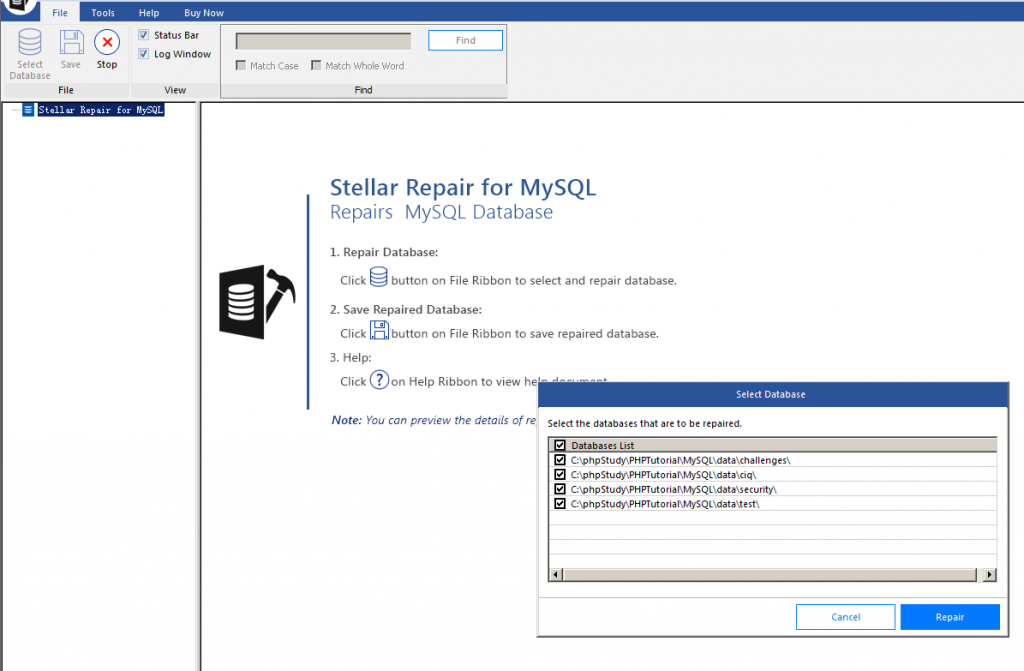This screenshot has width=1024, height=671.
Task: Click the Repair button
Action: pos(949,616)
